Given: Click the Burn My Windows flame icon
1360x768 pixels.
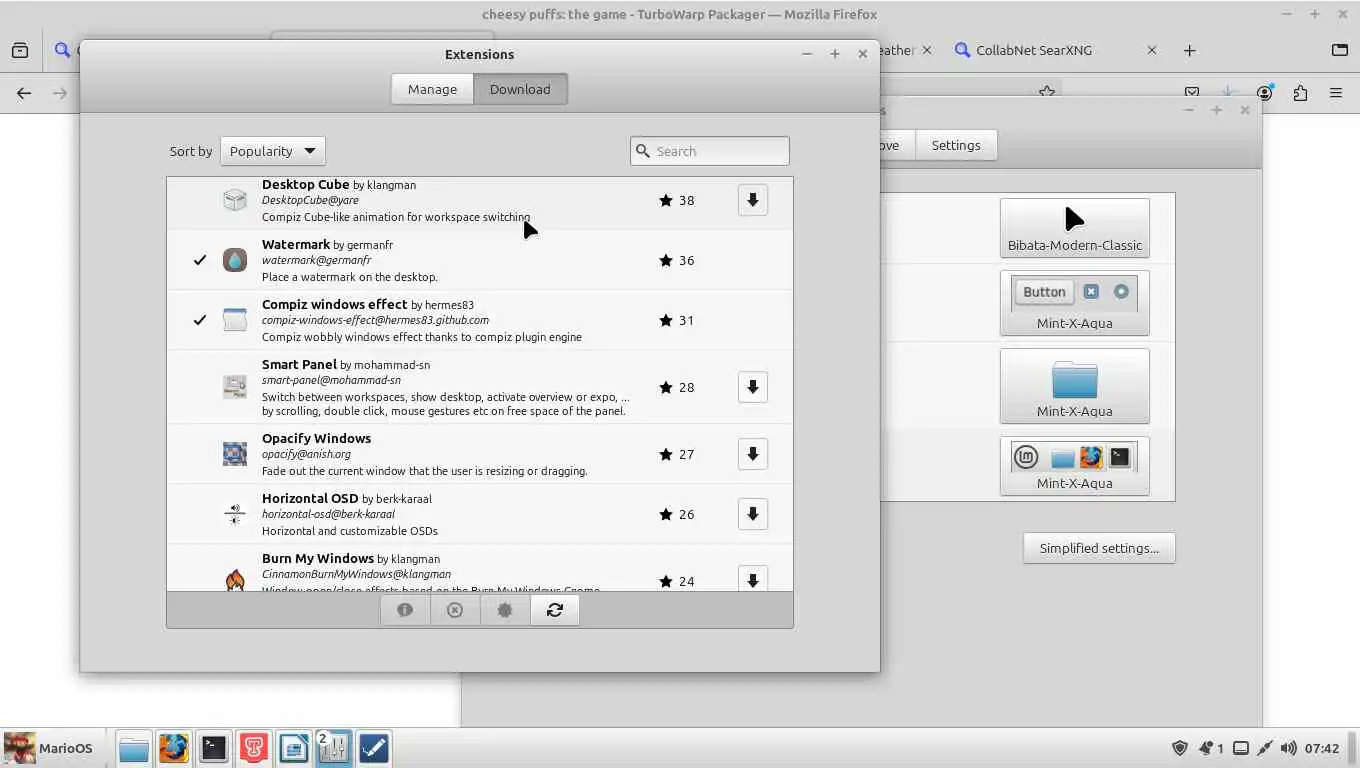Looking at the screenshot, I should pyautogui.click(x=235, y=579).
